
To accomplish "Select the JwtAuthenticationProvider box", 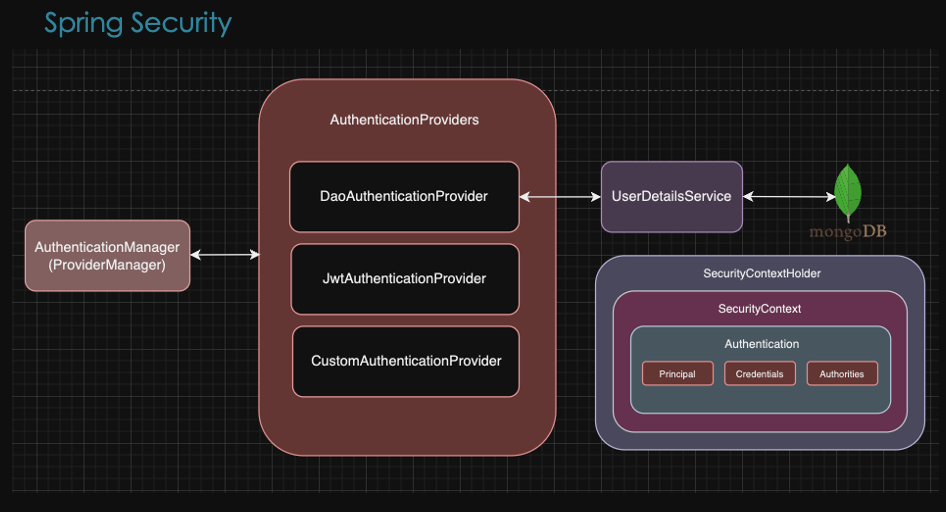I will [404, 279].
